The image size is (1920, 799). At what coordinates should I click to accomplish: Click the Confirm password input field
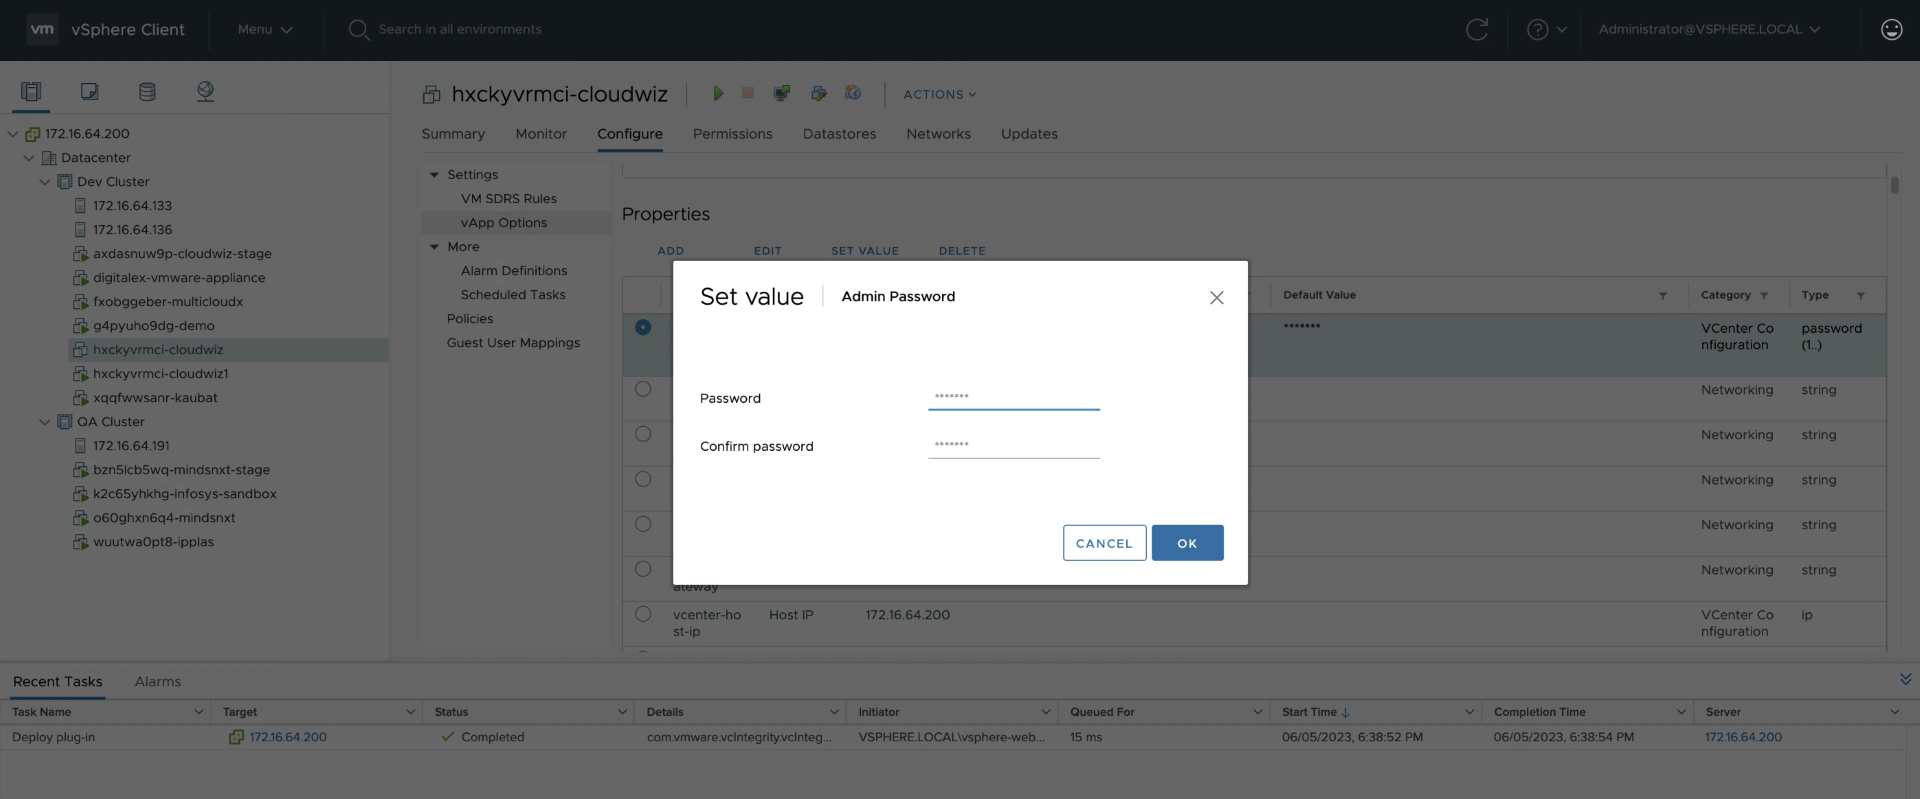1013,445
